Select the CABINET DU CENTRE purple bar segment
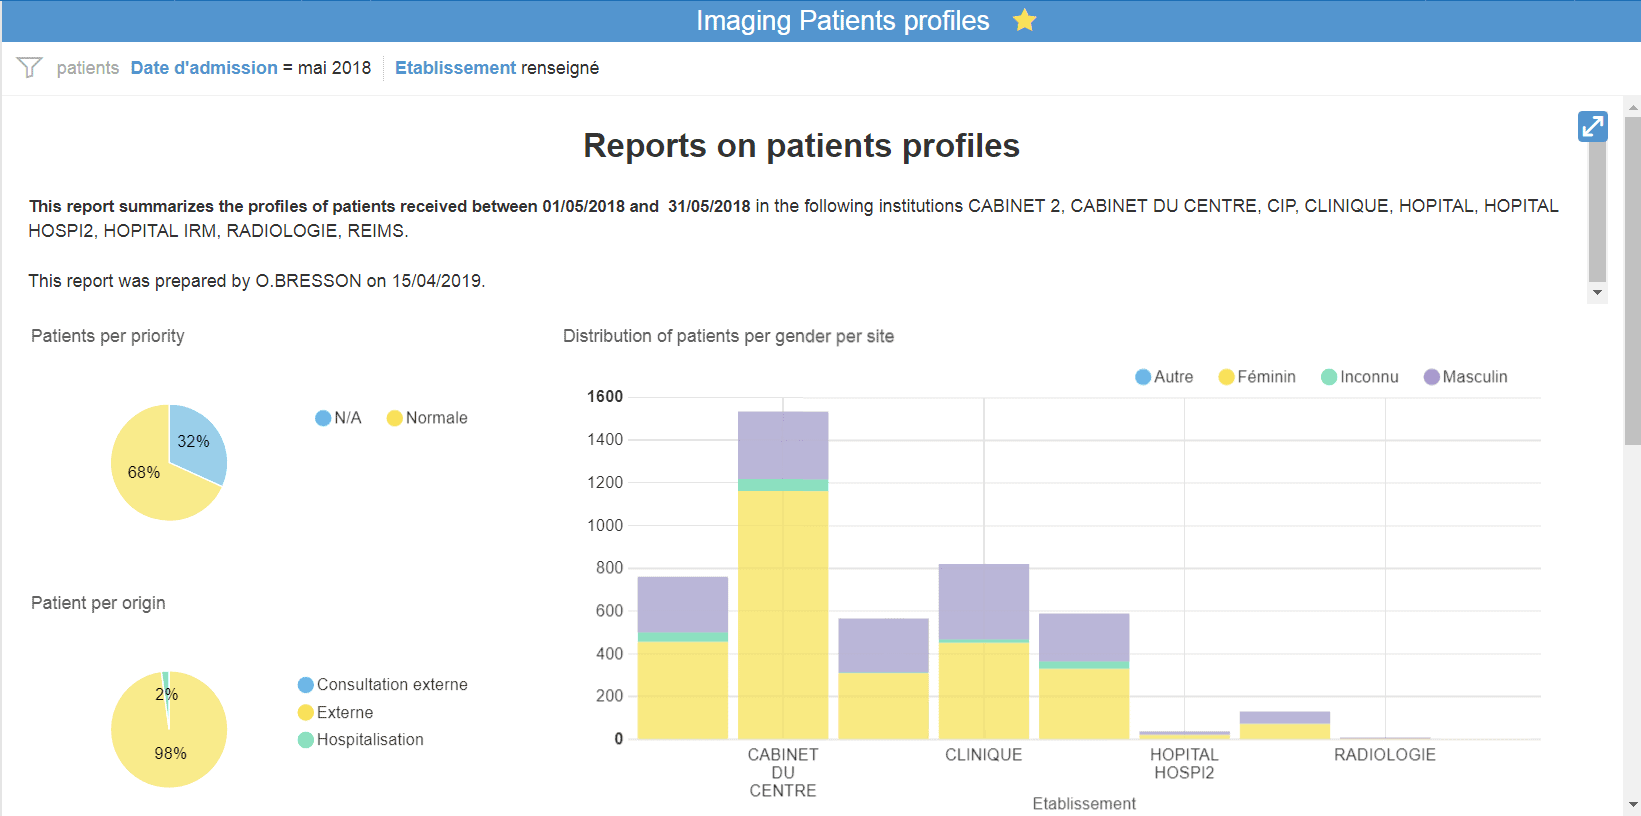This screenshot has width=1641, height=816. point(783,445)
